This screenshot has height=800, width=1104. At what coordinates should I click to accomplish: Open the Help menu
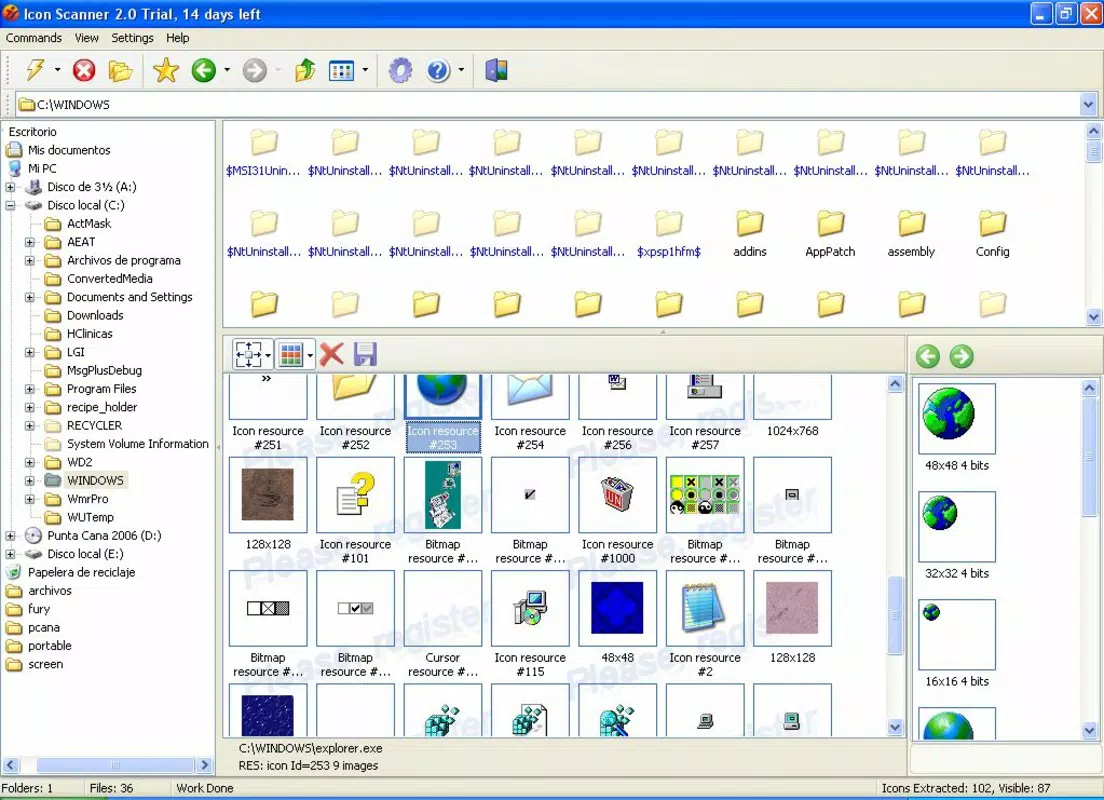pyautogui.click(x=177, y=38)
